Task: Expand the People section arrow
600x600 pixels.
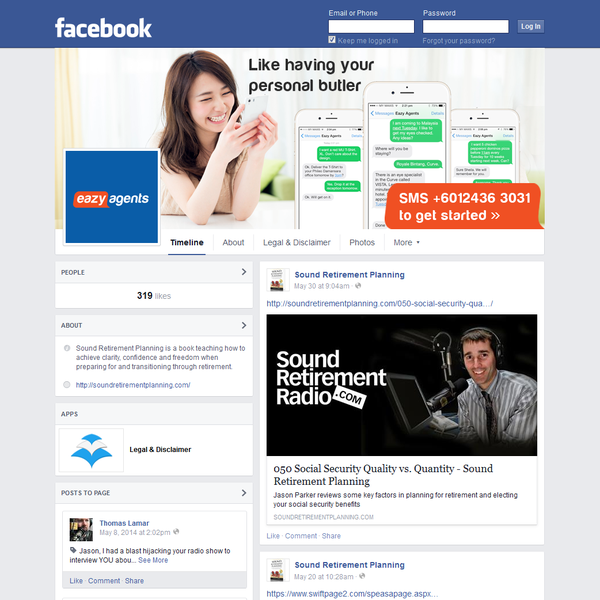Action: [244, 272]
